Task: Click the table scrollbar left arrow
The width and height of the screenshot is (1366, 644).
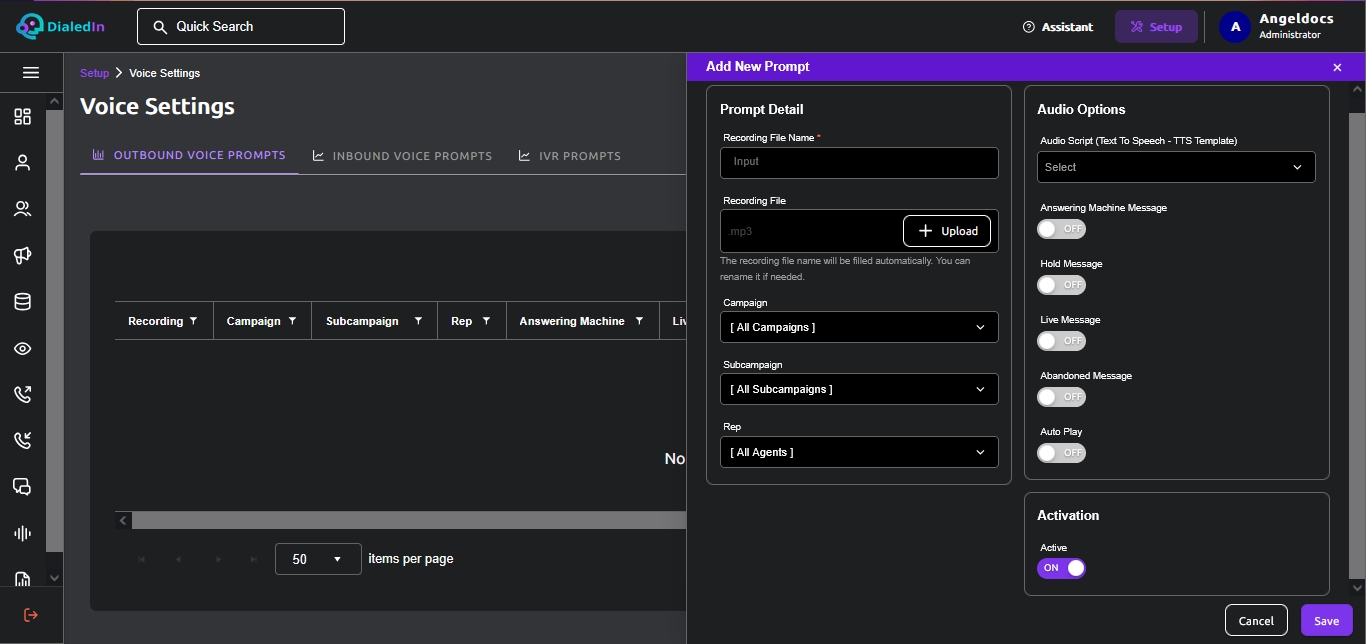Action: 123,520
